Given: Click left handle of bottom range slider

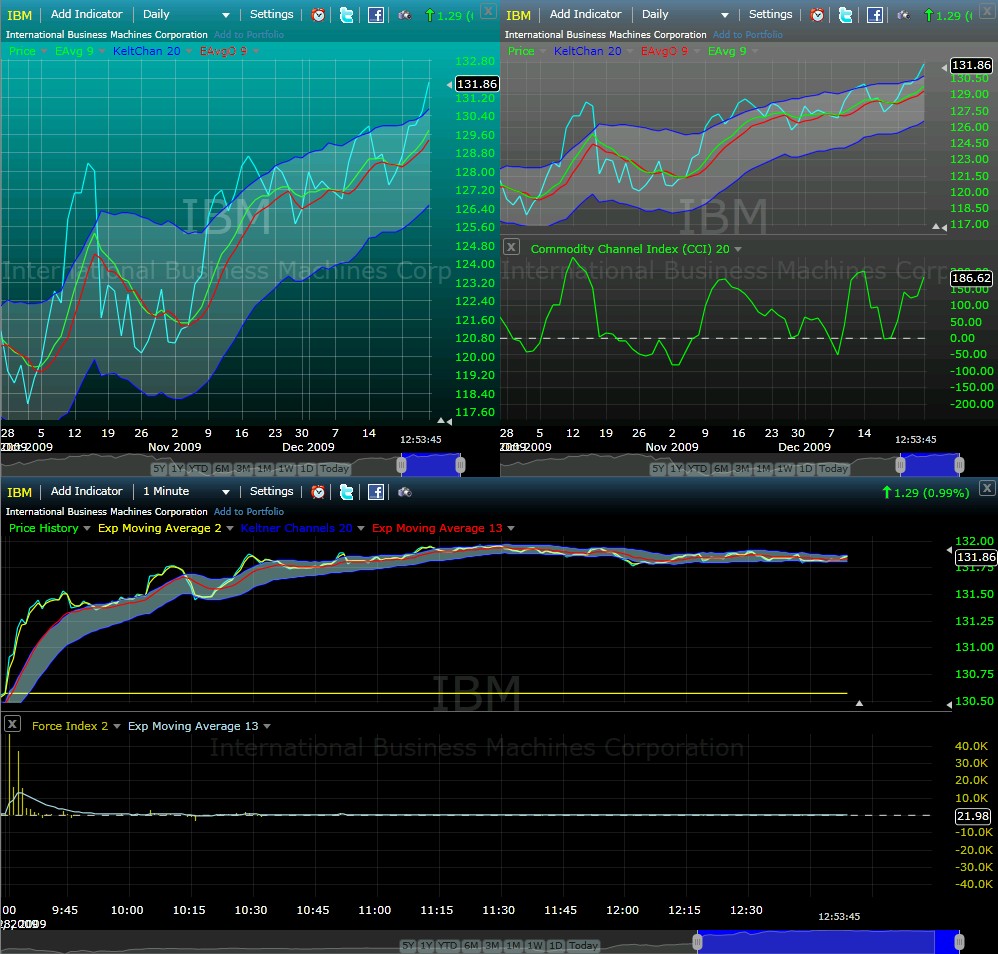Looking at the screenshot, I should [697, 941].
